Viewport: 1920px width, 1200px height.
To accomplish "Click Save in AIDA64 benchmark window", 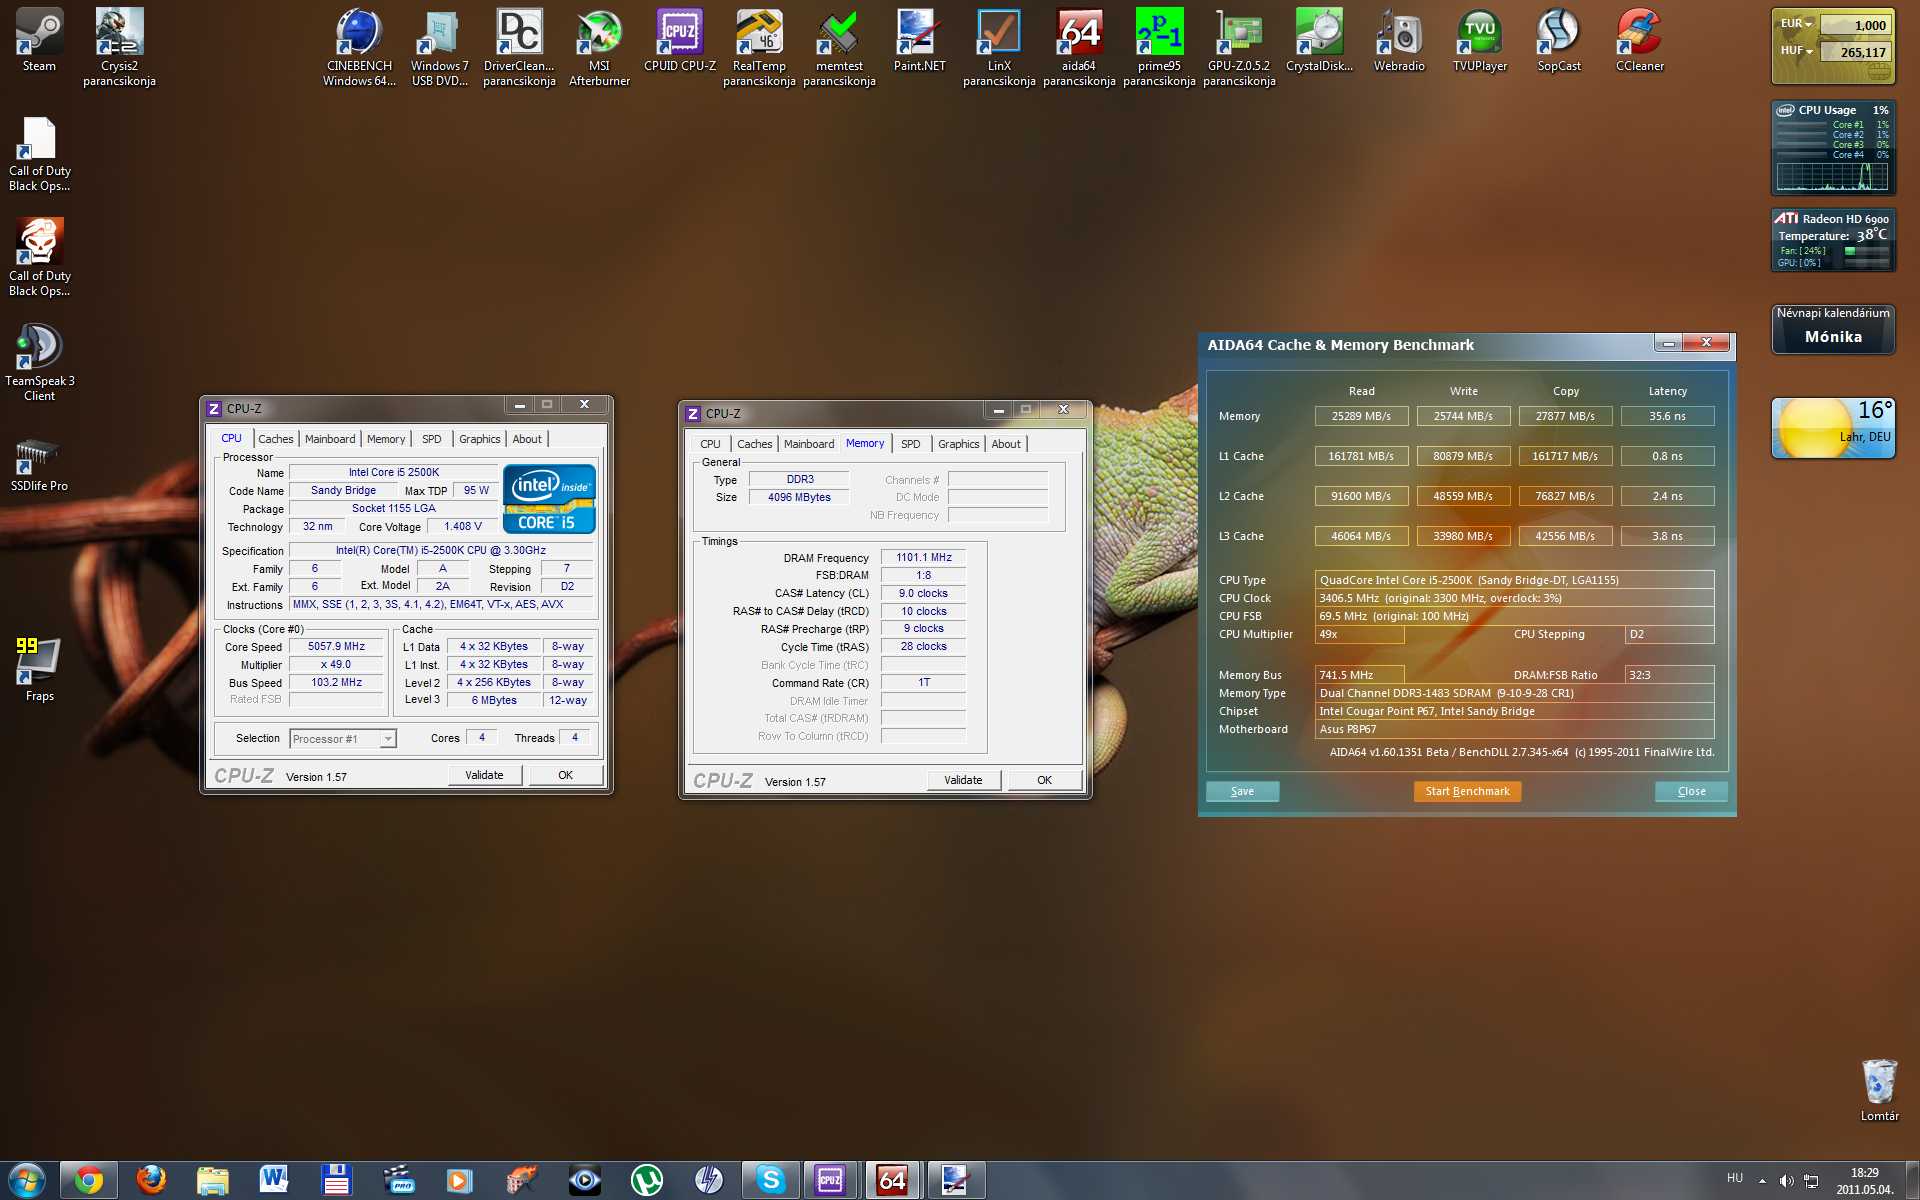I will pyautogui.click(x=1242, y=791).
